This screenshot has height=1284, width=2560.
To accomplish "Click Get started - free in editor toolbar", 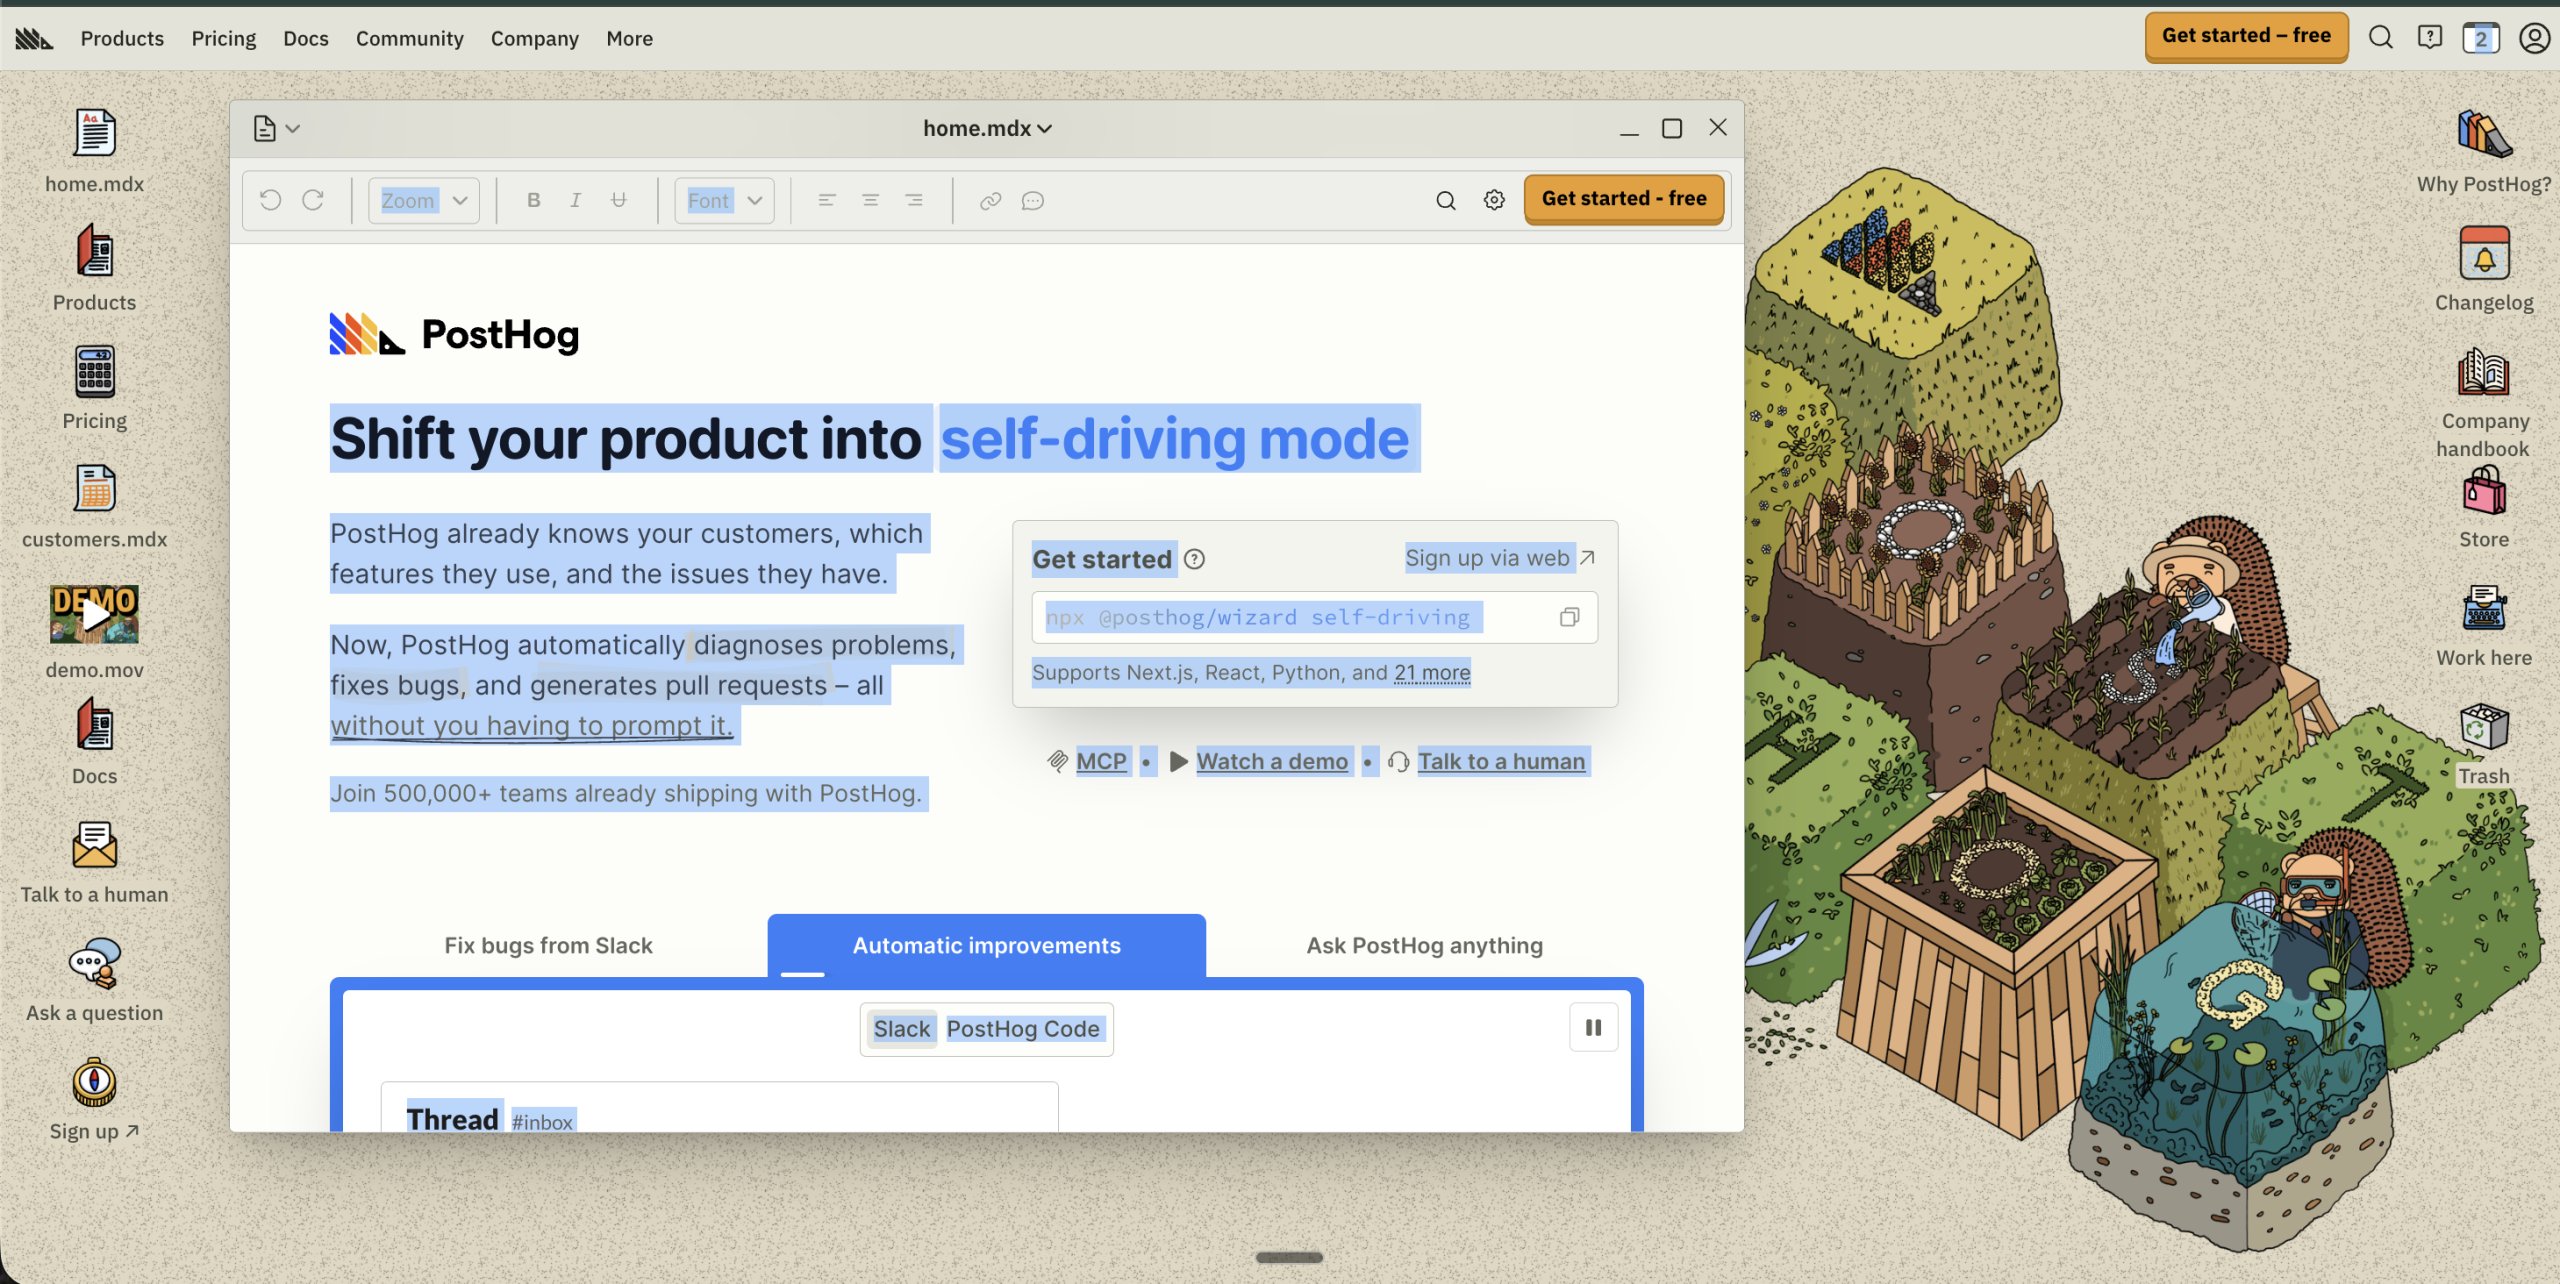I will [1624, 199].
